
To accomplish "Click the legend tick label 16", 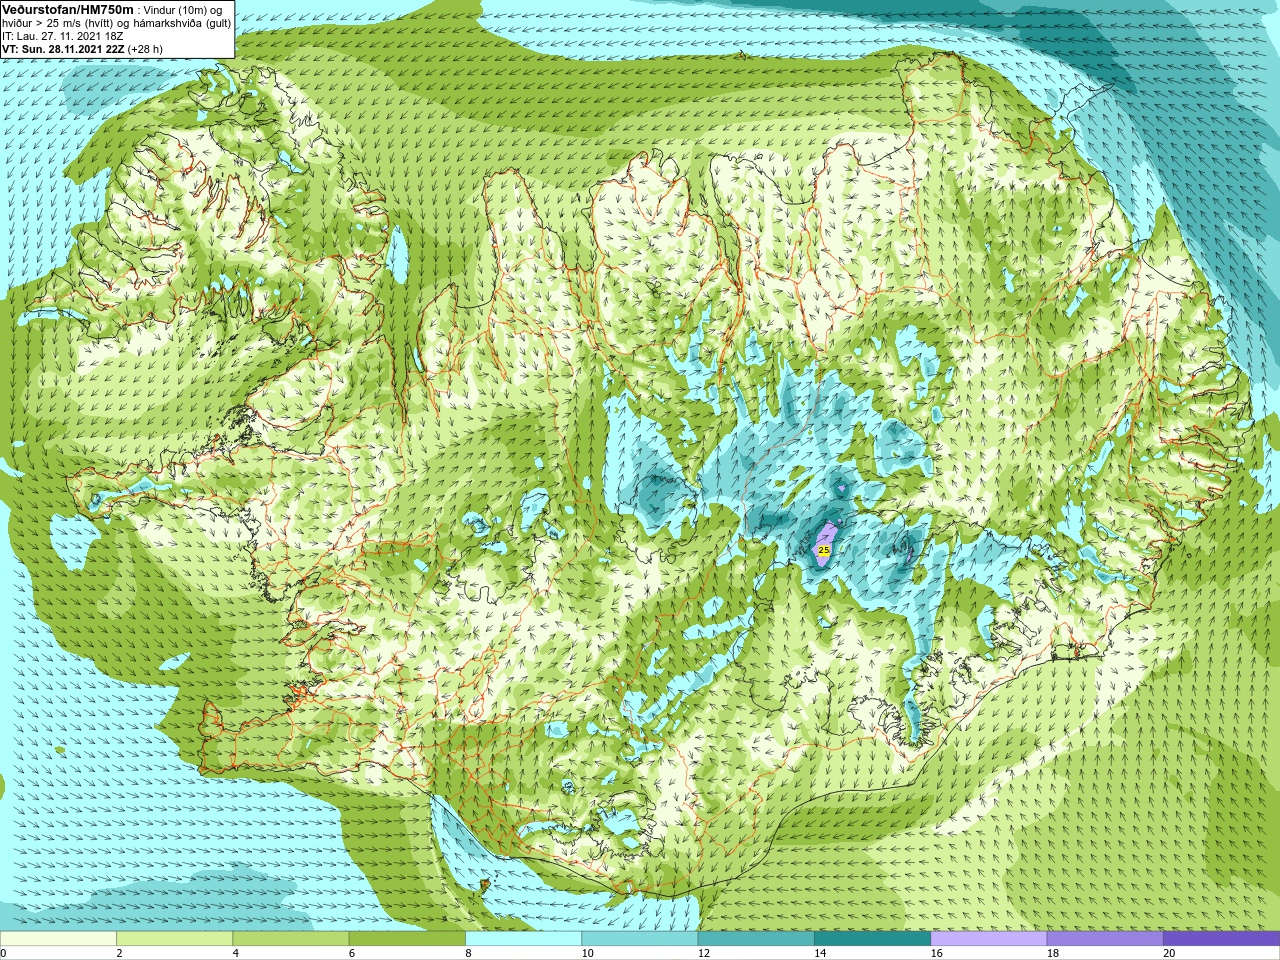I will [x=937, y=954].
